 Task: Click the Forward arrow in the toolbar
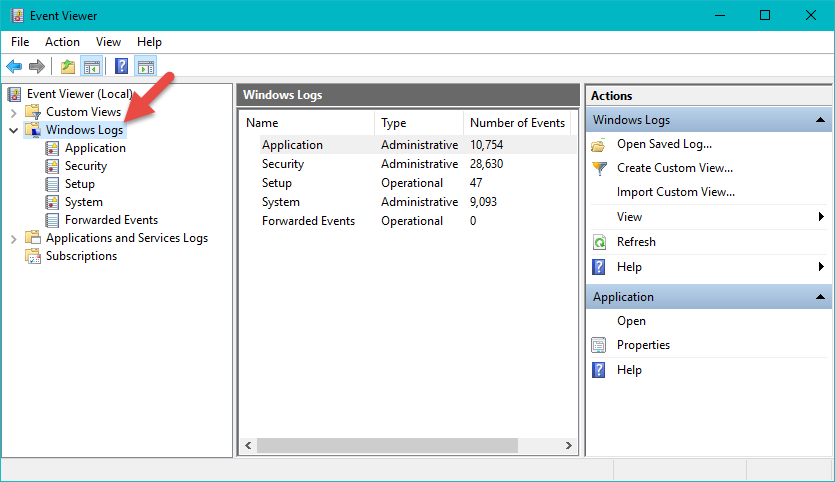(x=37, y=67)
